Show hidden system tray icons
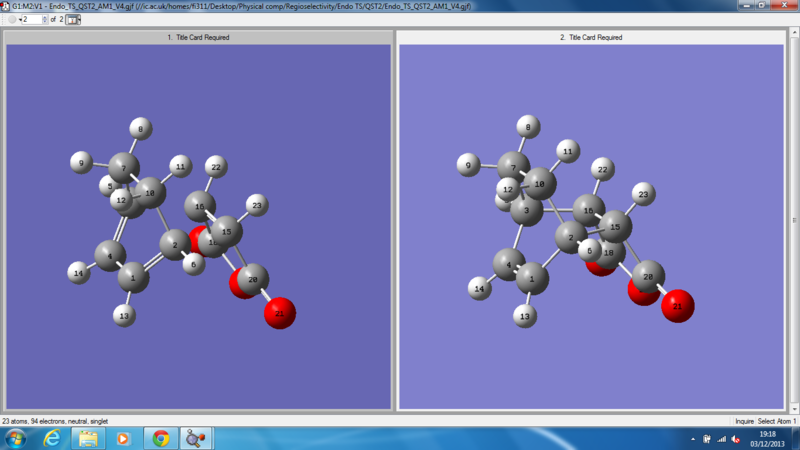The image size is (800, 450). [x=693, y=439]
